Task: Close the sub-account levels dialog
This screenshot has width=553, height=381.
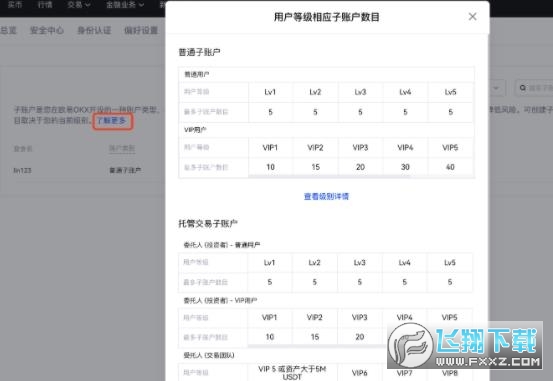Action: tap(472, 17)
